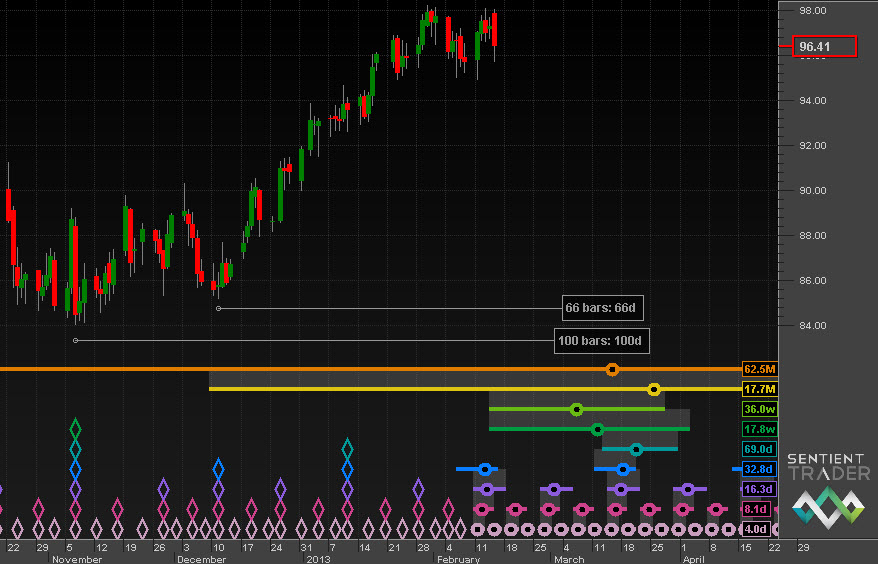Select the 17.7M cycle label
Image resolution: width=878 pixels, height=564 pixels.
click(760, 389)
